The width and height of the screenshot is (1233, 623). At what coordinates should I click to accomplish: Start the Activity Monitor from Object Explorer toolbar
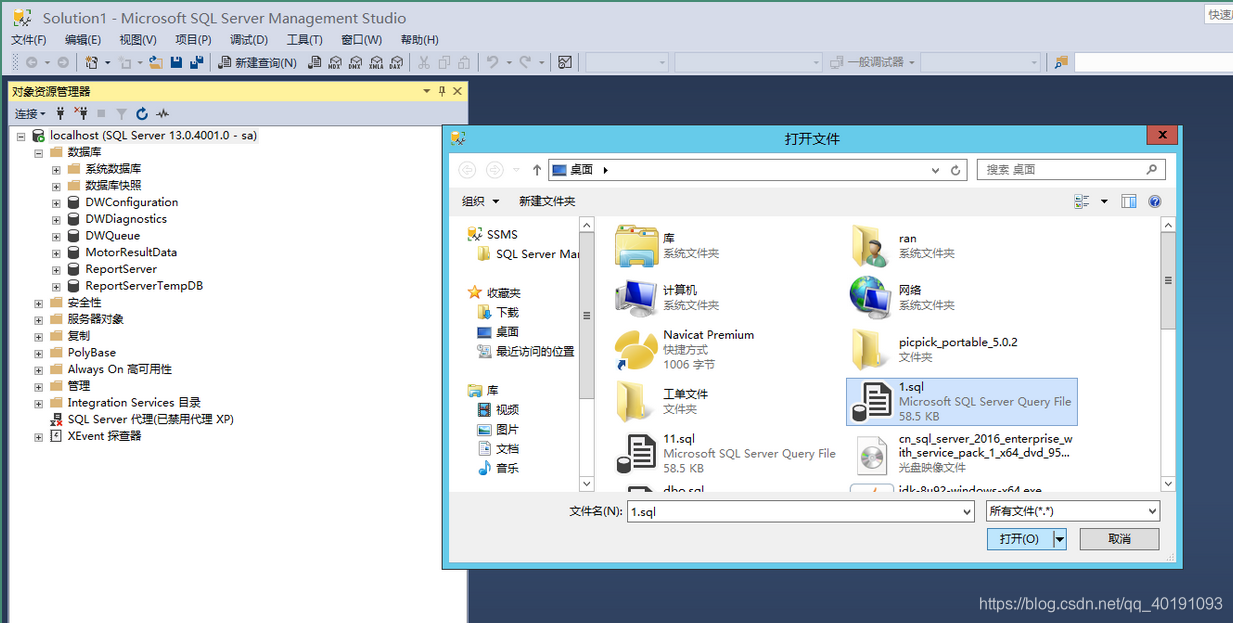(x=162, y=113)
